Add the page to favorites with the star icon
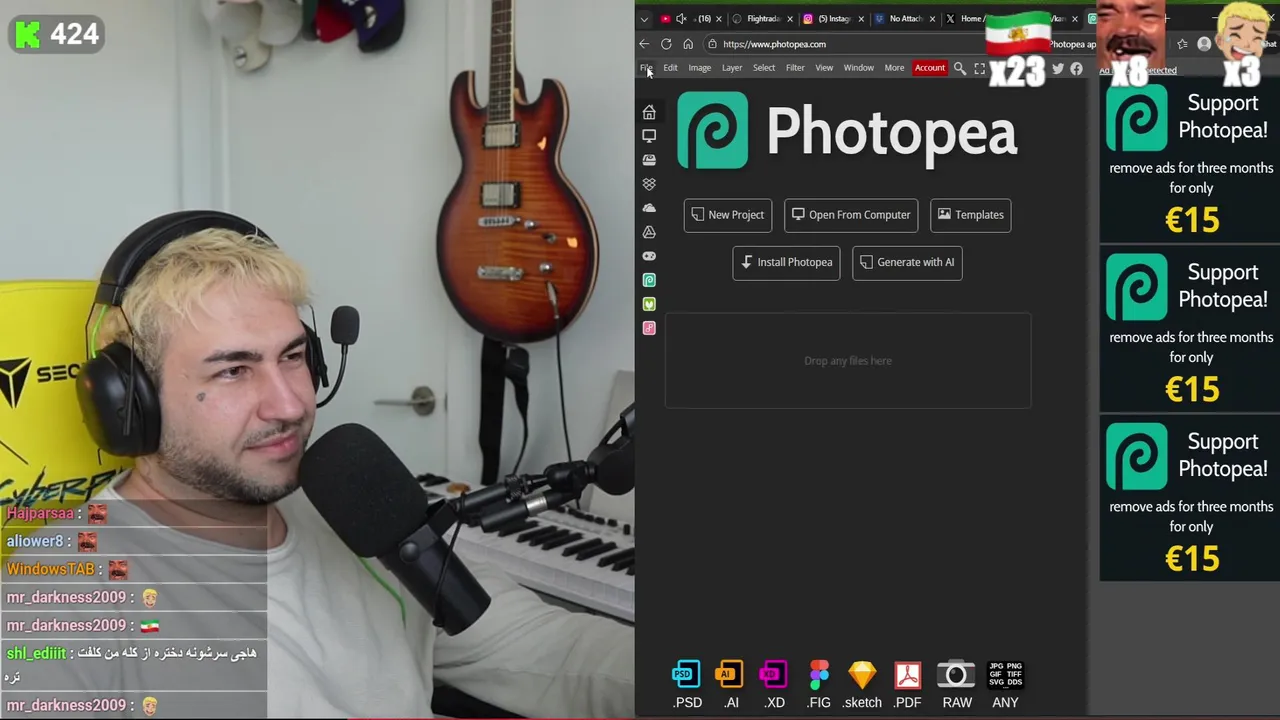 [x=1183, y=44]
